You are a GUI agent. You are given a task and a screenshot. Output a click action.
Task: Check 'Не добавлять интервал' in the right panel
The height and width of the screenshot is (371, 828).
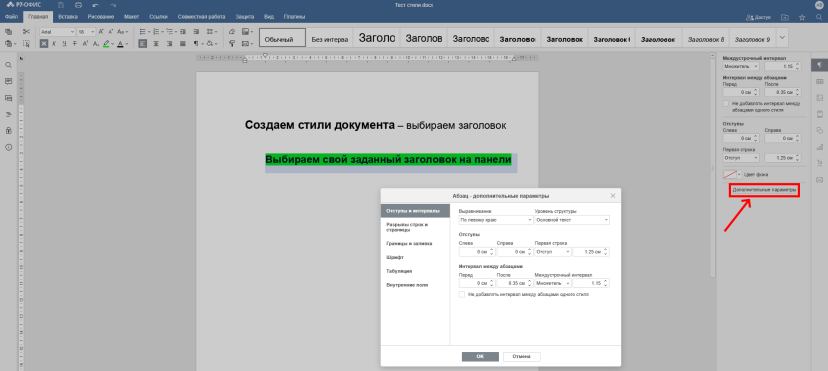tap(726, 104)
